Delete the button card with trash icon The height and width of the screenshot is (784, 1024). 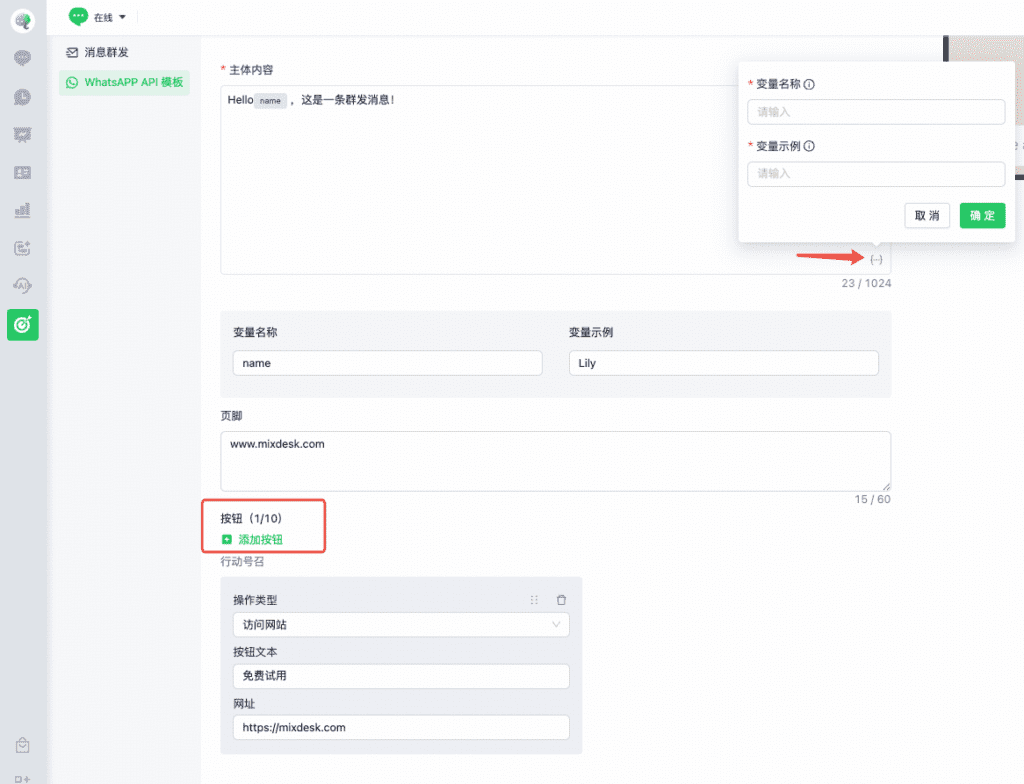[x=561, y=600]
